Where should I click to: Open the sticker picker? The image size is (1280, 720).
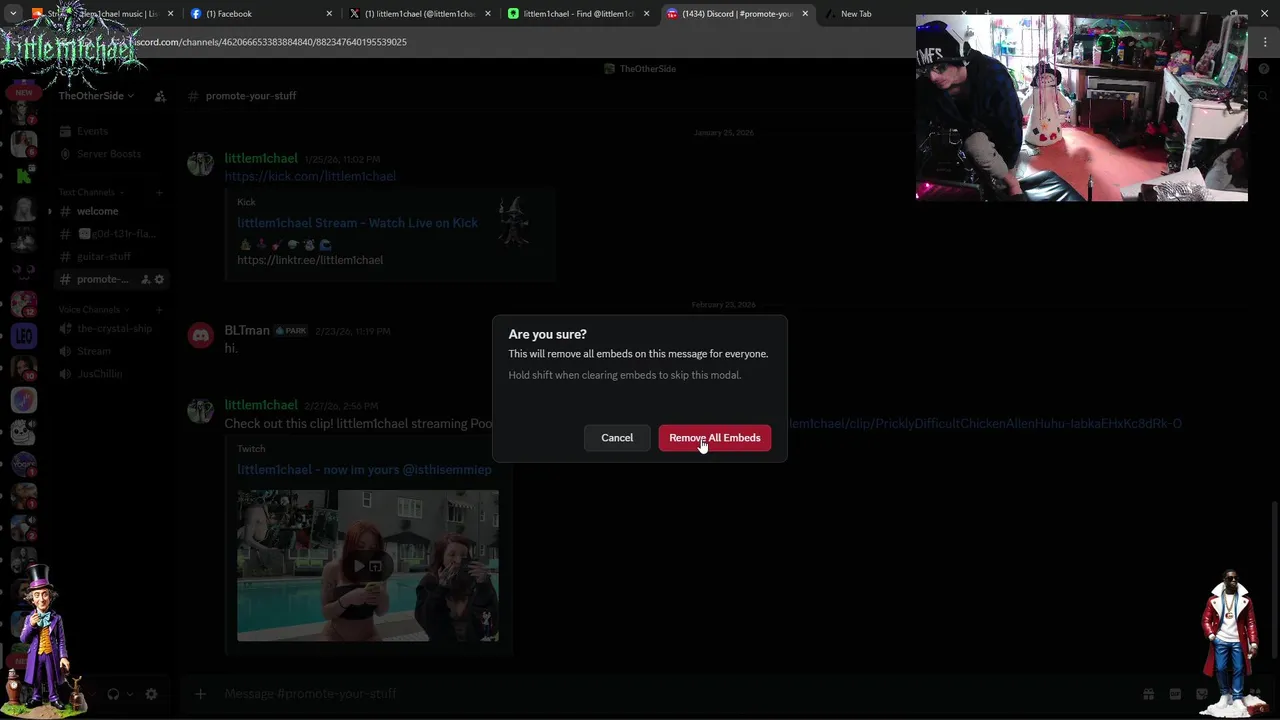click(x=1201, y=694)
